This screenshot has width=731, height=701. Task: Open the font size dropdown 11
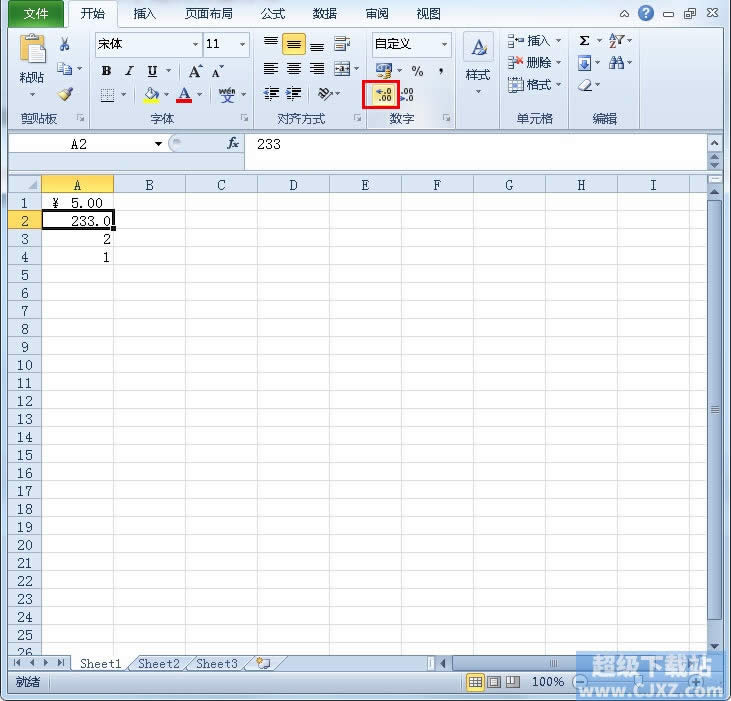(242, 44)
